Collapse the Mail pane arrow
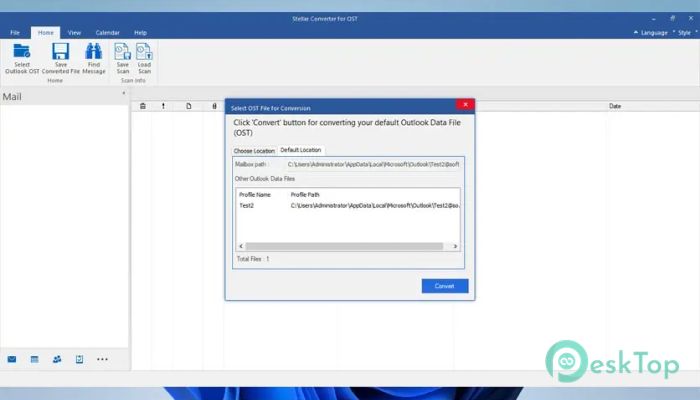The height and width of the screenshot is (400, 700). 124,93
